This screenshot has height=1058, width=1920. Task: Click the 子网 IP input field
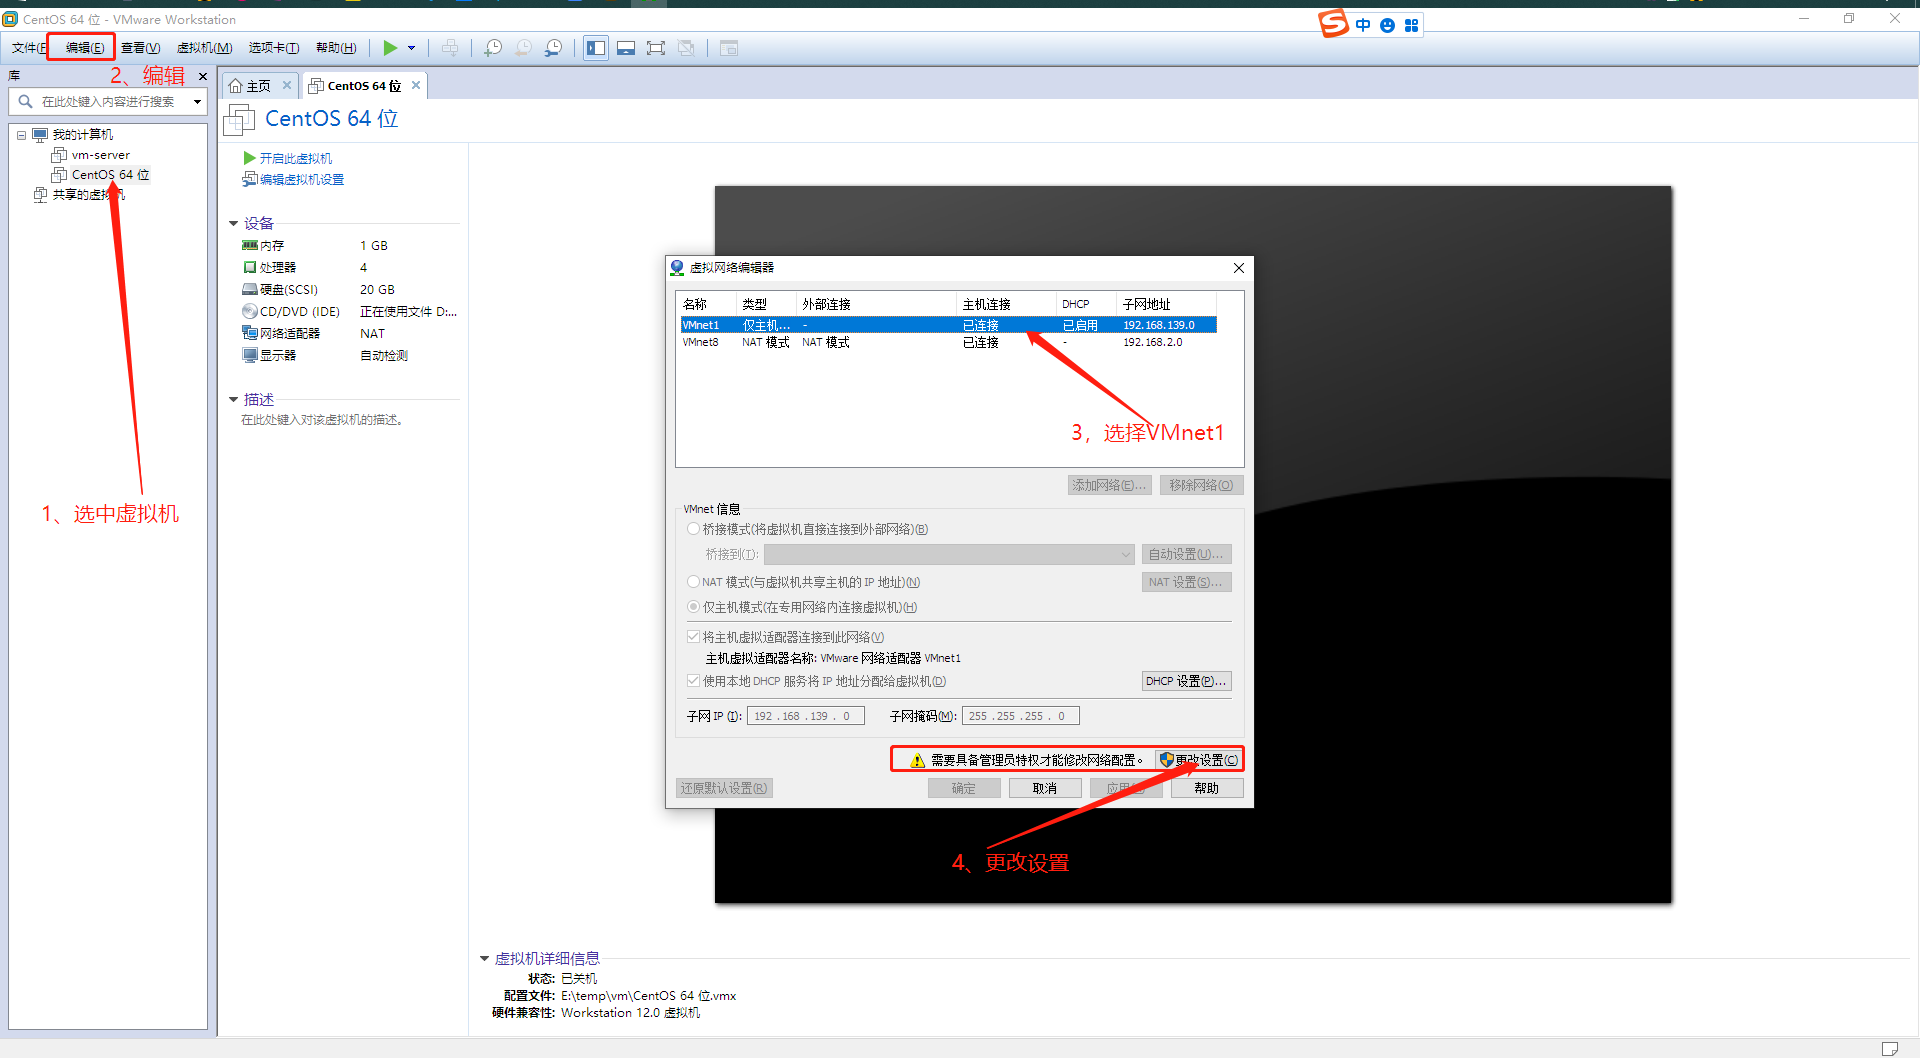(806, 716)
